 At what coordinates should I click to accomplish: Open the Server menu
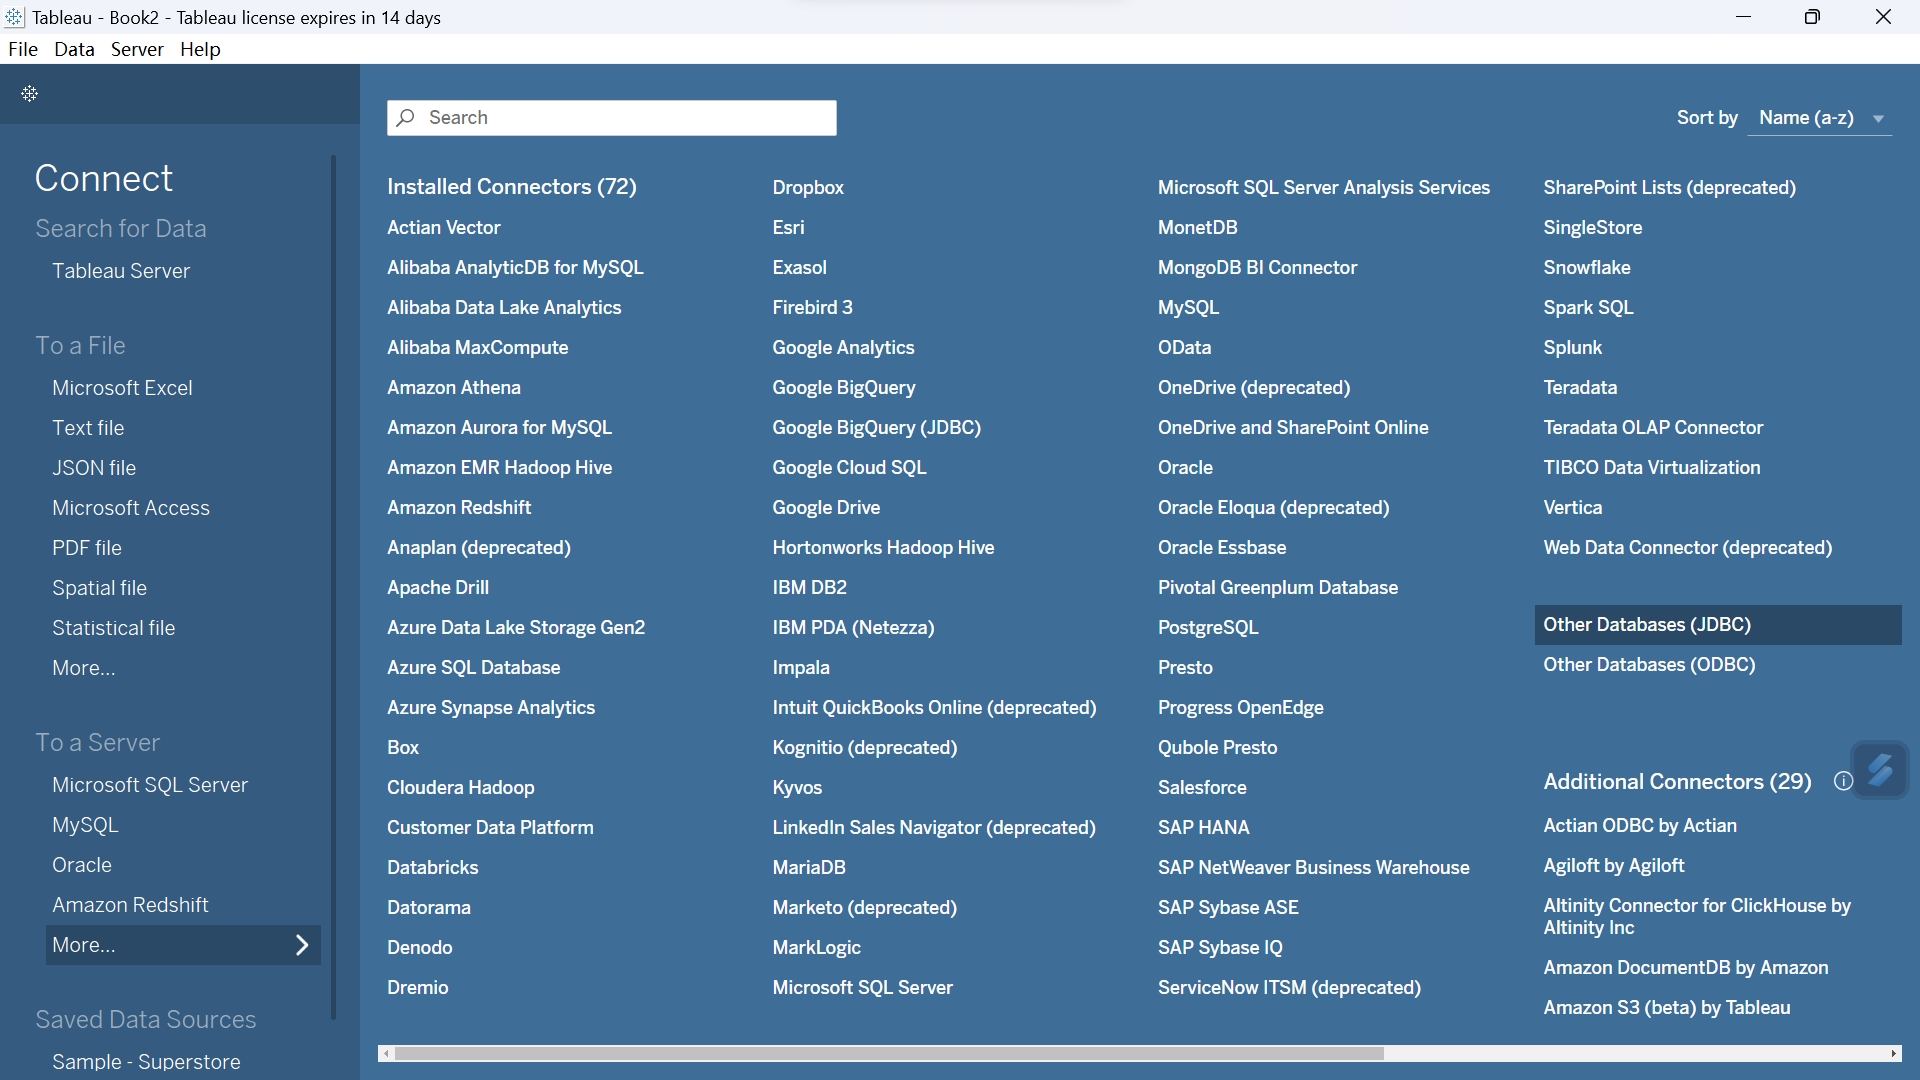point(137,49)
